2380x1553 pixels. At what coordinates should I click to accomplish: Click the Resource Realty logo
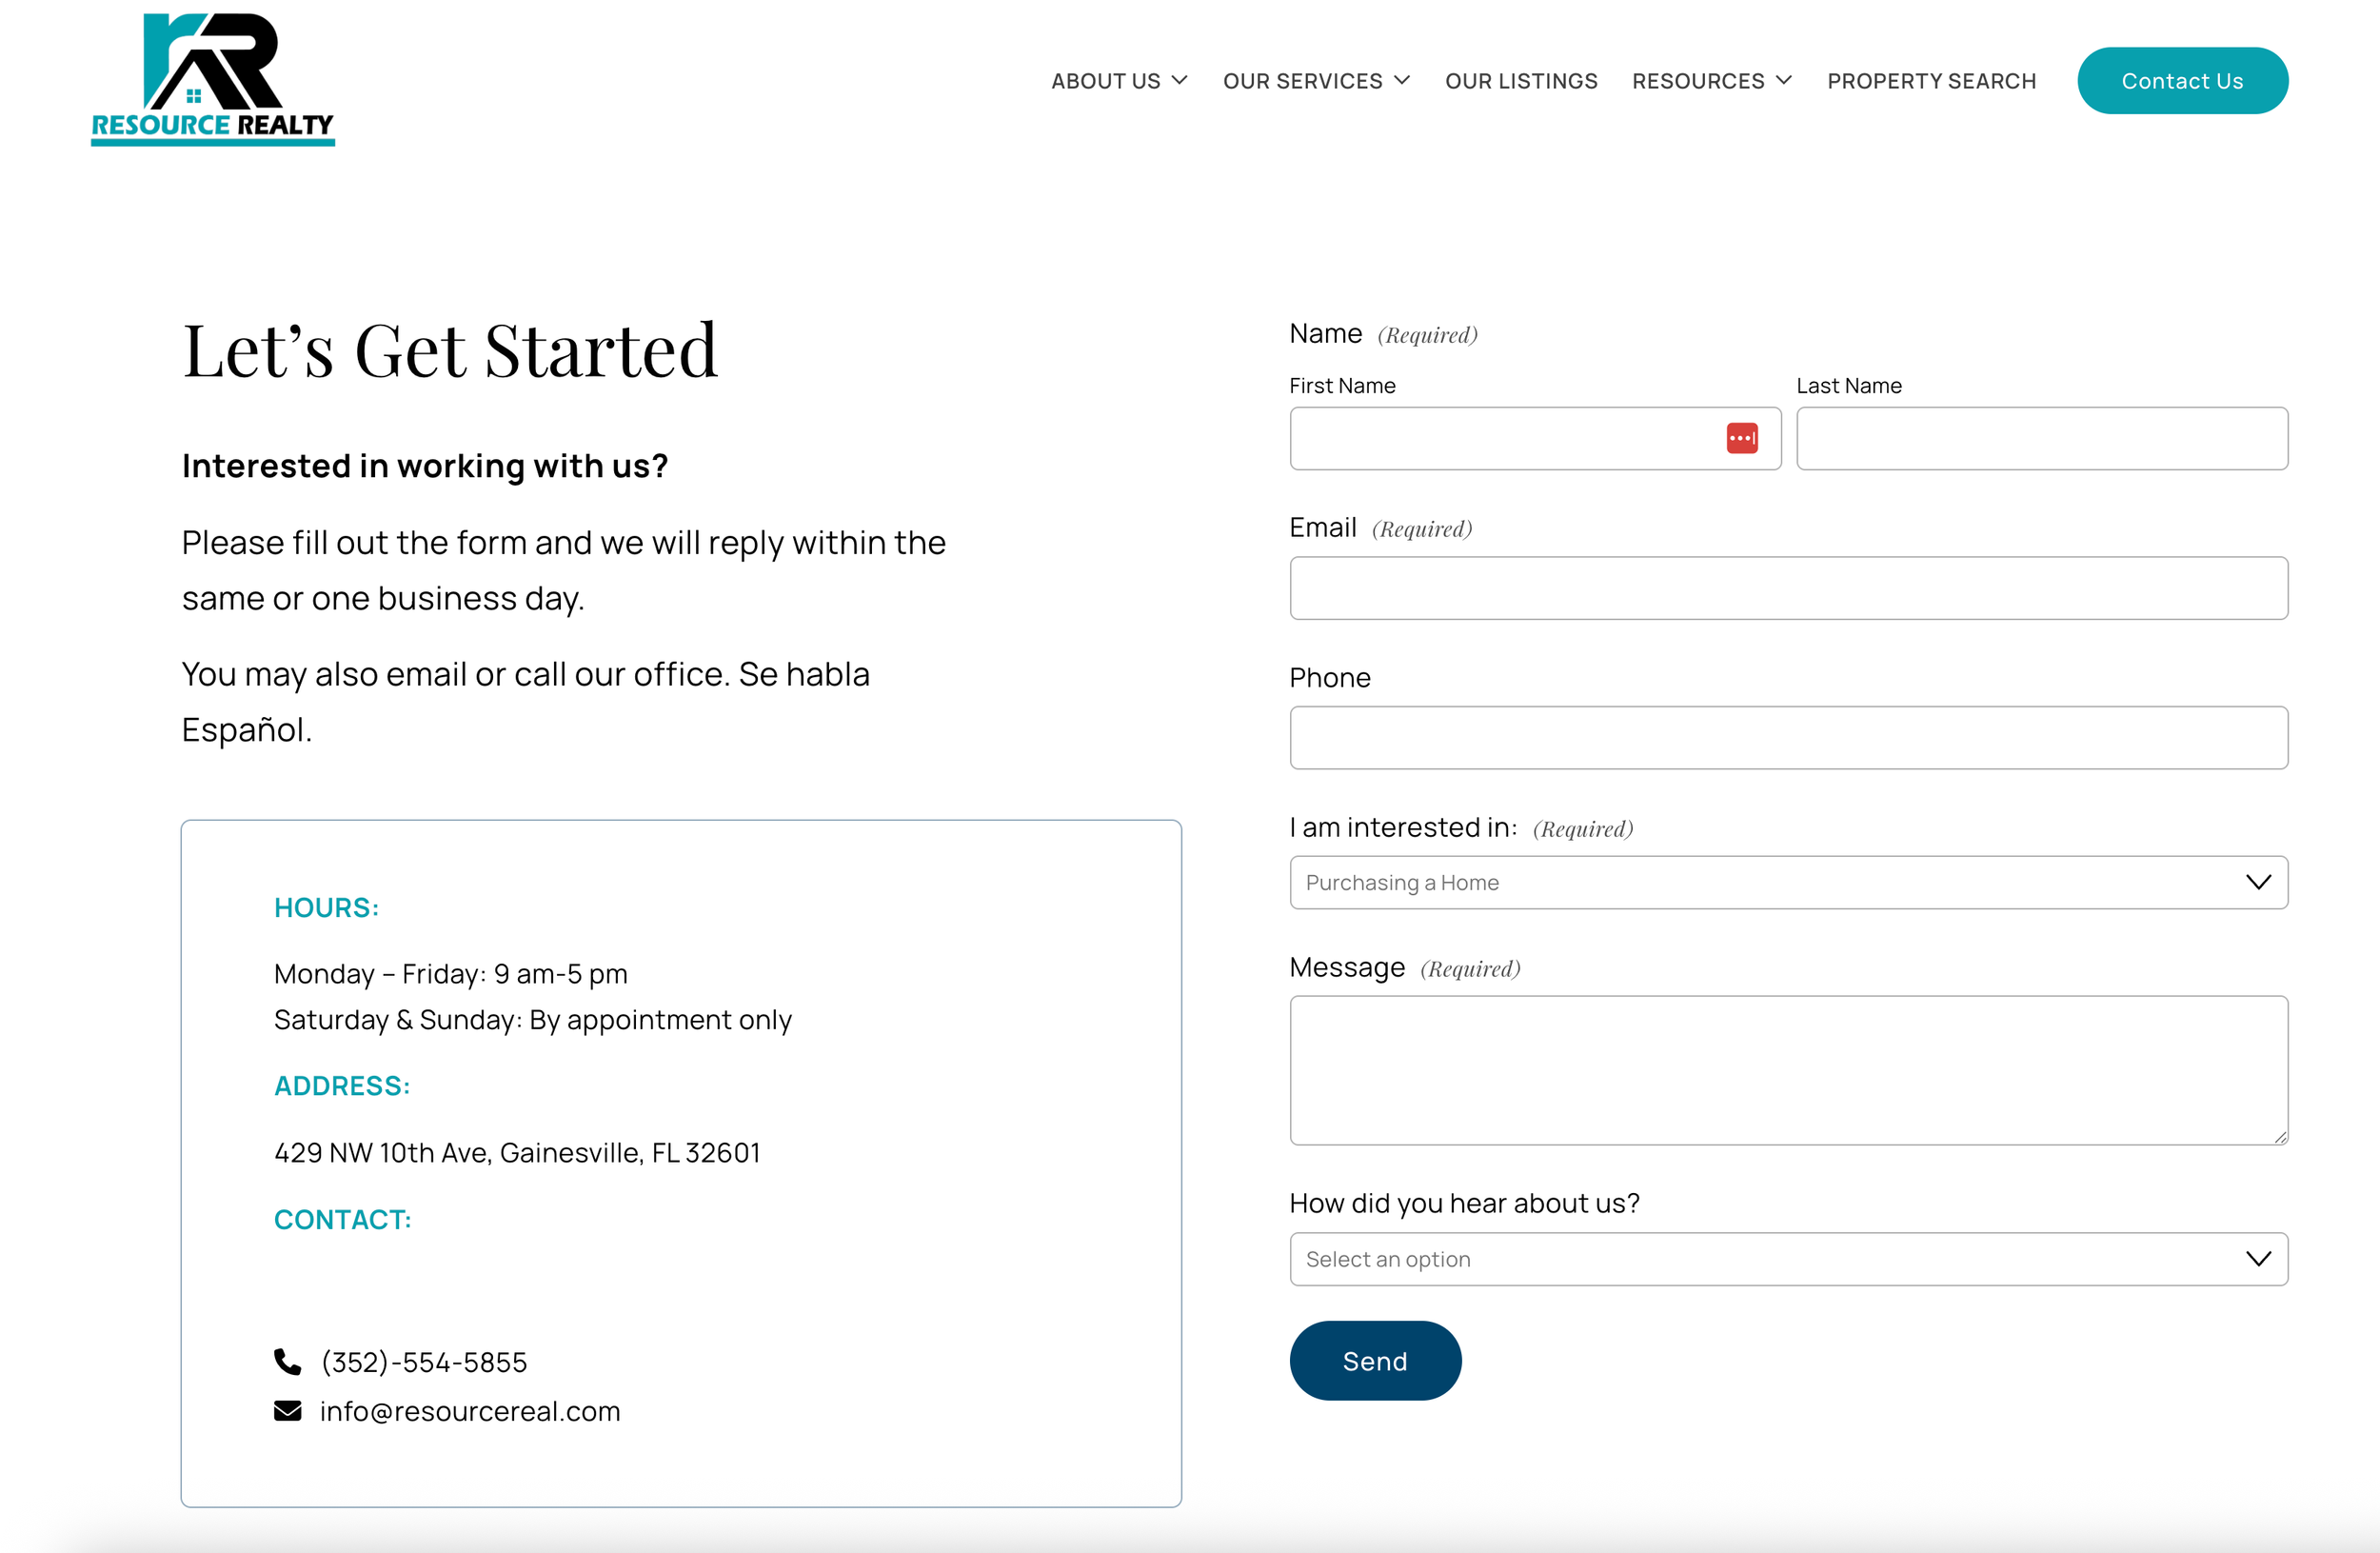coord(213,79)
